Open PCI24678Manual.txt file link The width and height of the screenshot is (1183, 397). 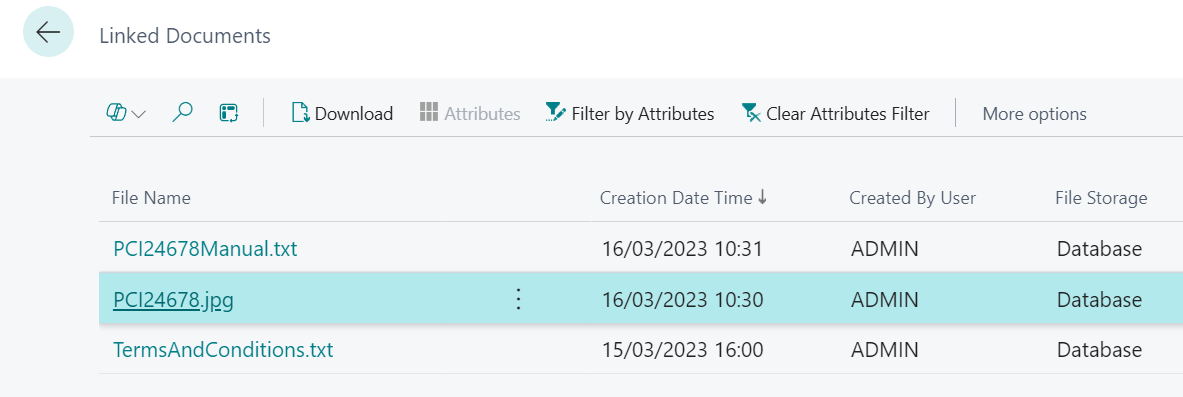click(205, 248)
